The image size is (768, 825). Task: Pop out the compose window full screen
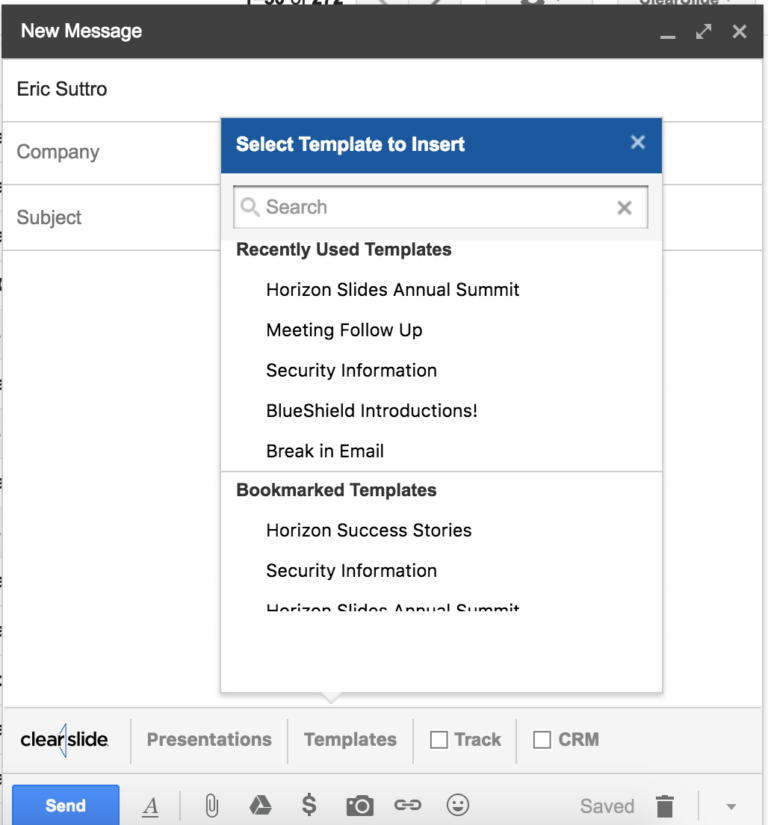coord(703,31)
